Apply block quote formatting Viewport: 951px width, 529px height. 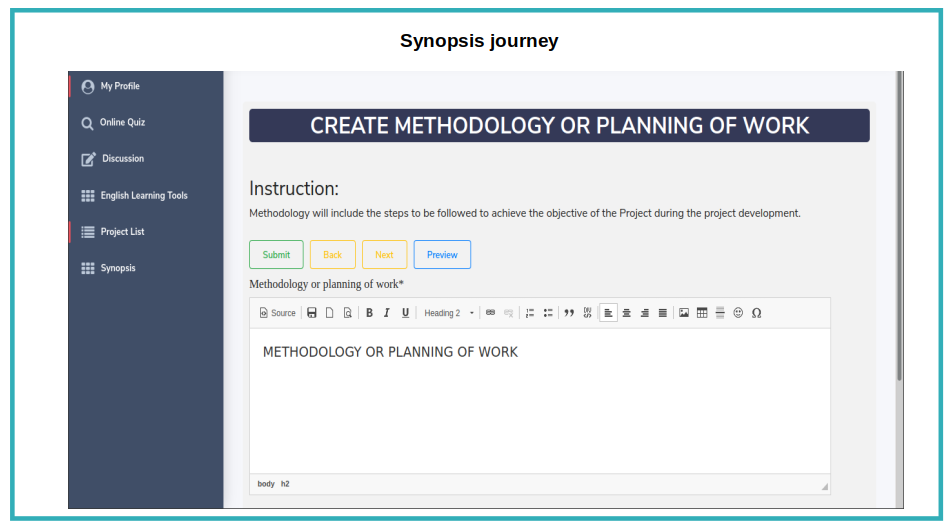point(569,313)
